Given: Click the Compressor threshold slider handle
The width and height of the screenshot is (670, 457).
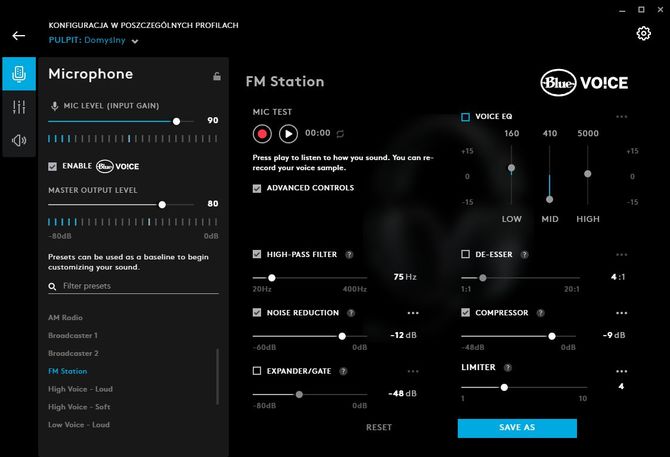Looking at the screenshot, I should coord(552,337).
